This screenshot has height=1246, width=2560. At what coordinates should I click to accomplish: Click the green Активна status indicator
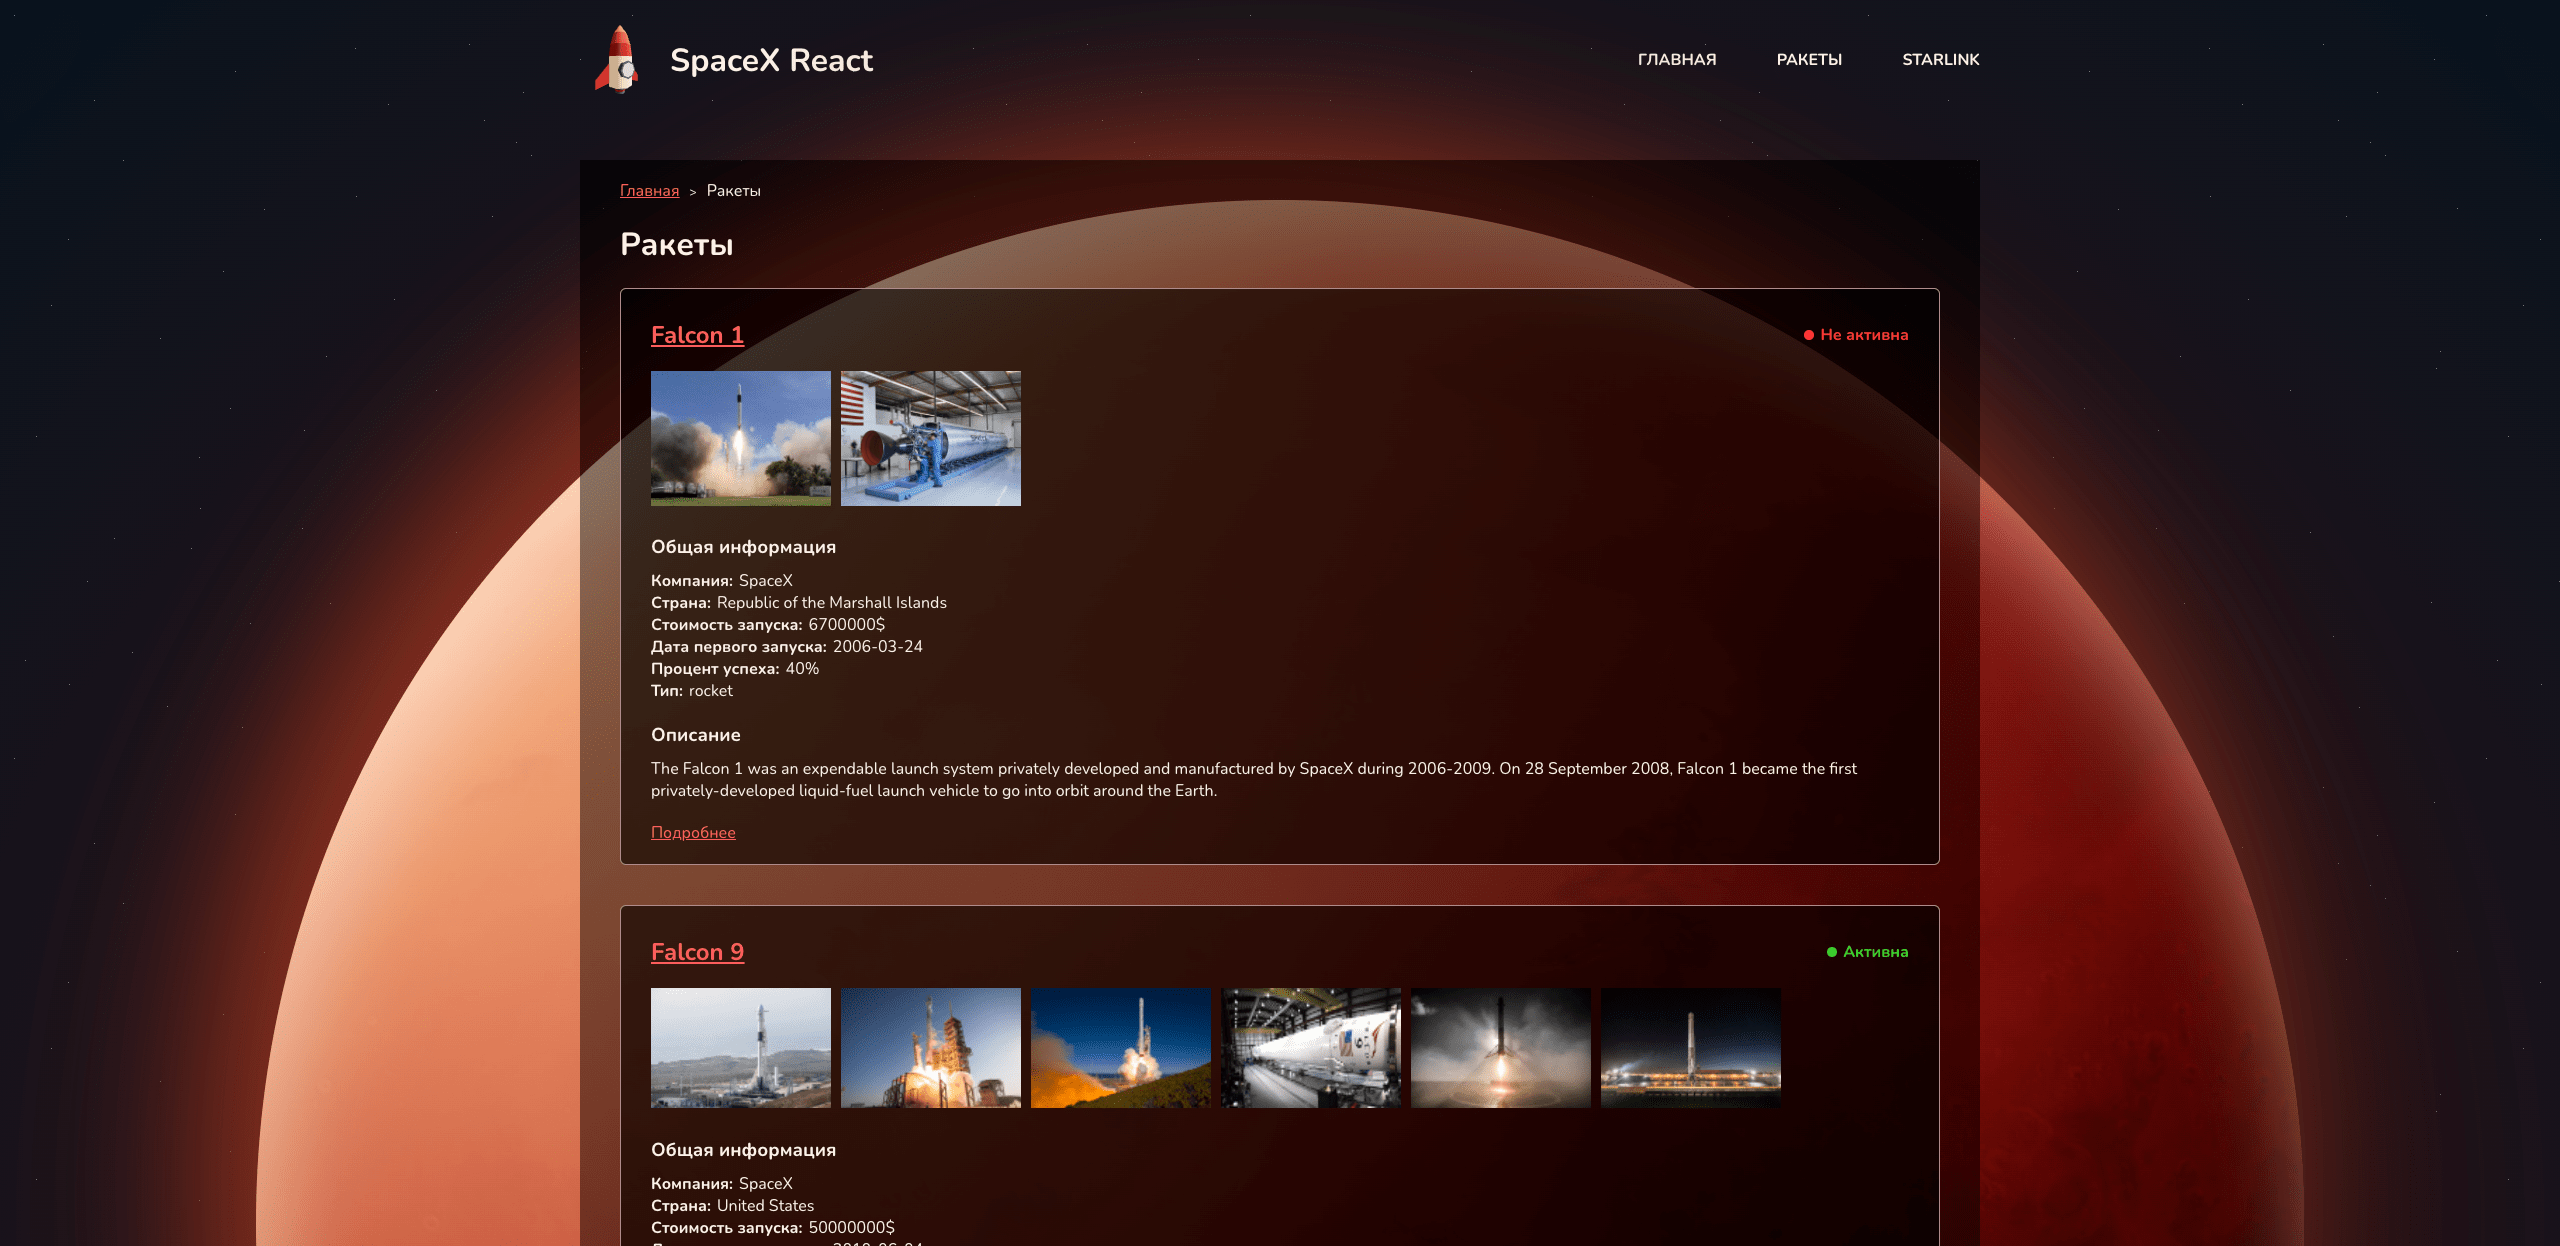pyautogui.click(x=1867, y=952)
